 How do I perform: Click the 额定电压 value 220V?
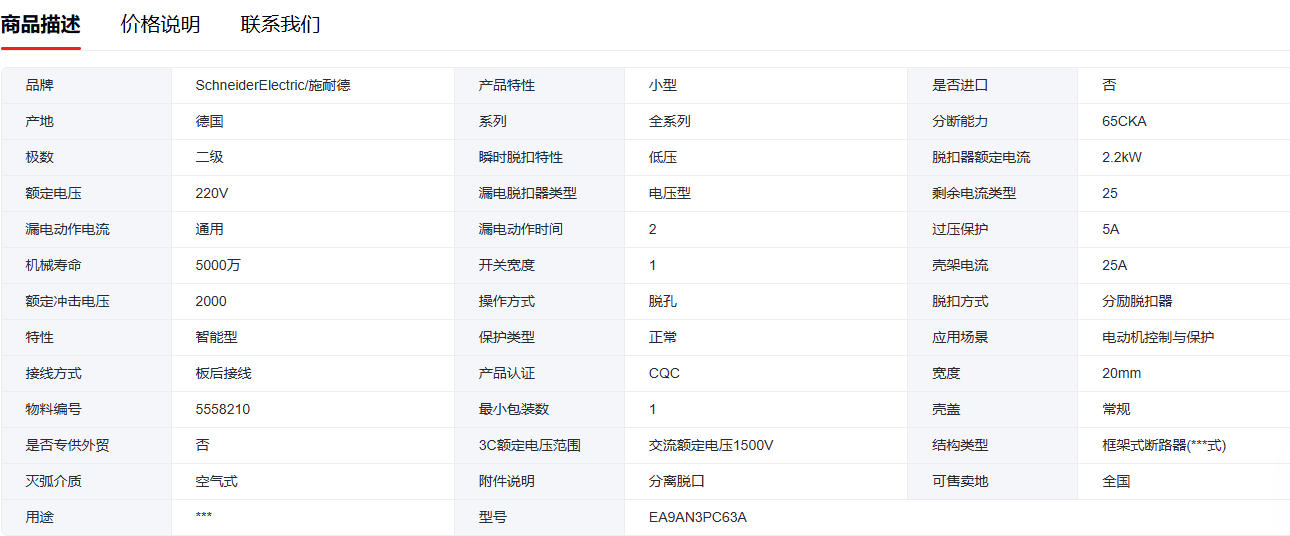(x=212, y=194)
